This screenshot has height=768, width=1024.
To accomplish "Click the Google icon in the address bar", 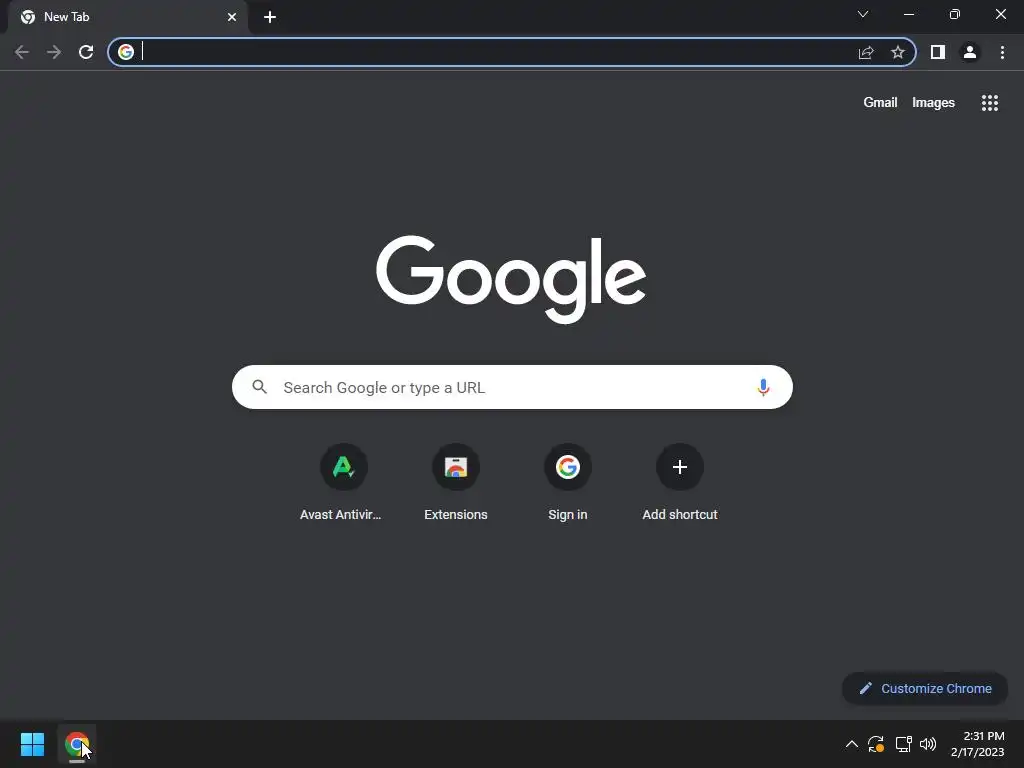I will tap(126, 52).
